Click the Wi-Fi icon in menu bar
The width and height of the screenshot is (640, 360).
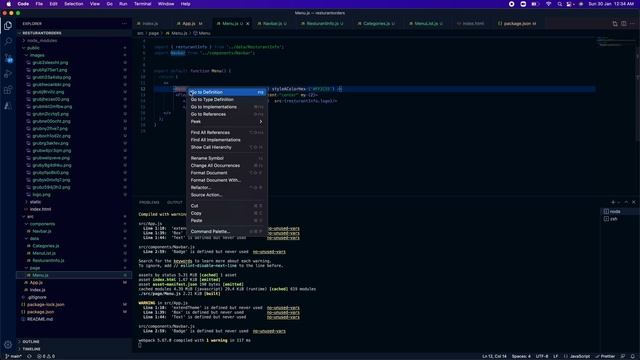click(548, 4)
